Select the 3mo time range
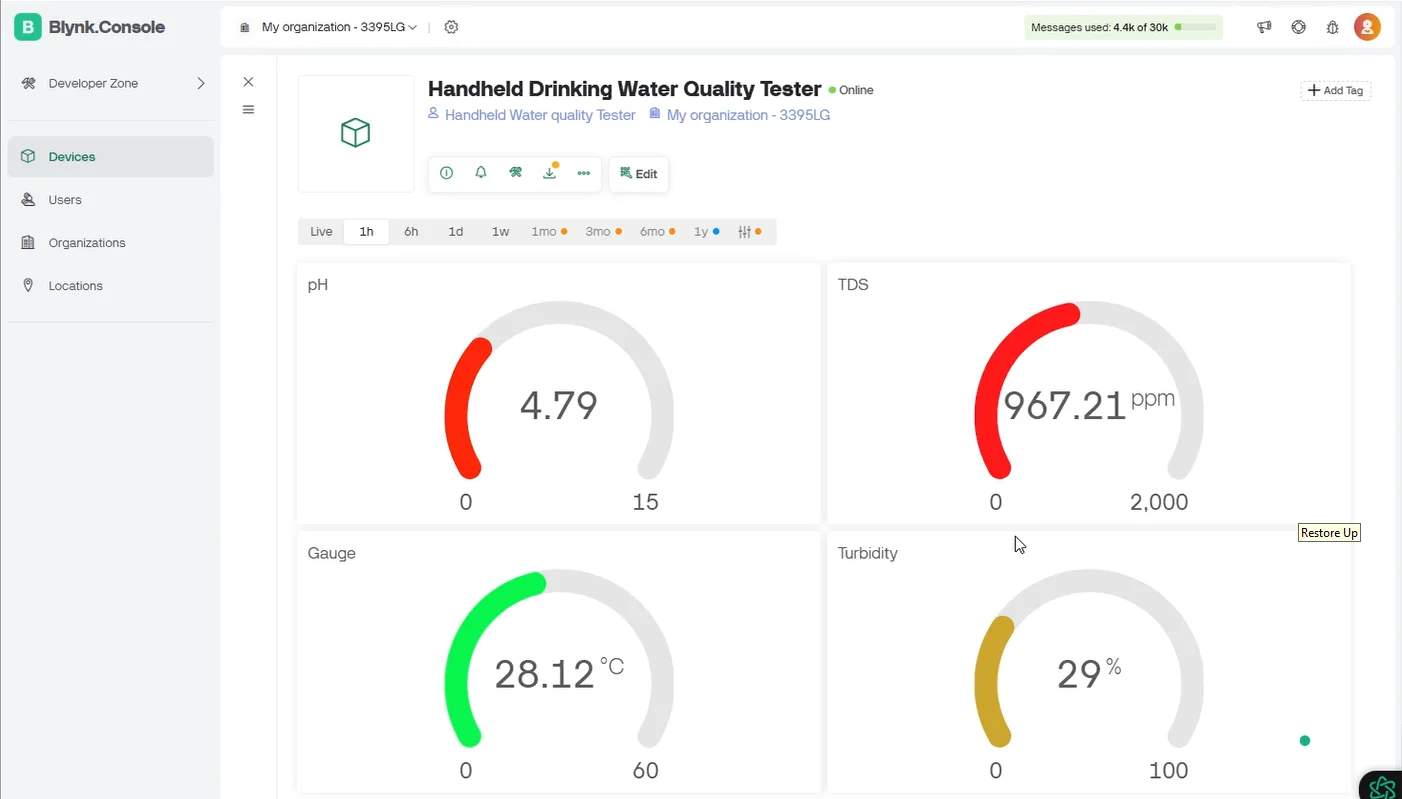This screenshot has height=799, width=1402. pos(603,232)
